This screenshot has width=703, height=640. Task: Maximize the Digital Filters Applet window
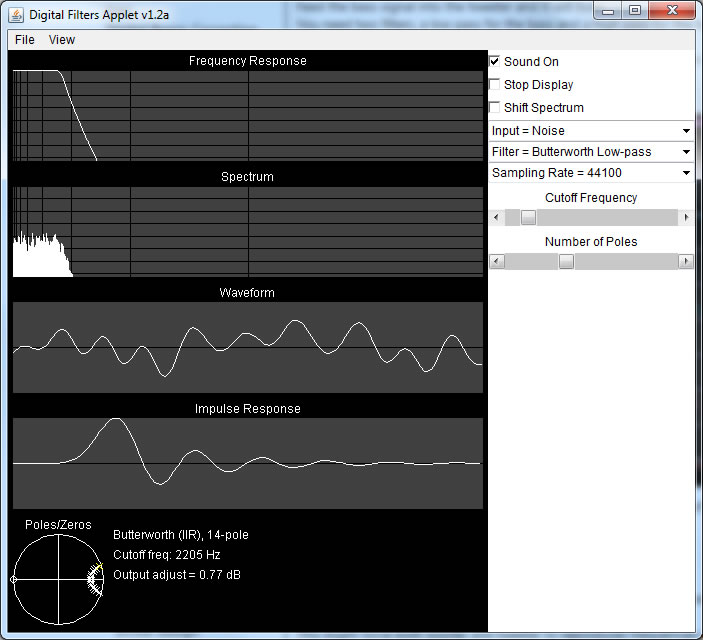(x=634, y=10)
